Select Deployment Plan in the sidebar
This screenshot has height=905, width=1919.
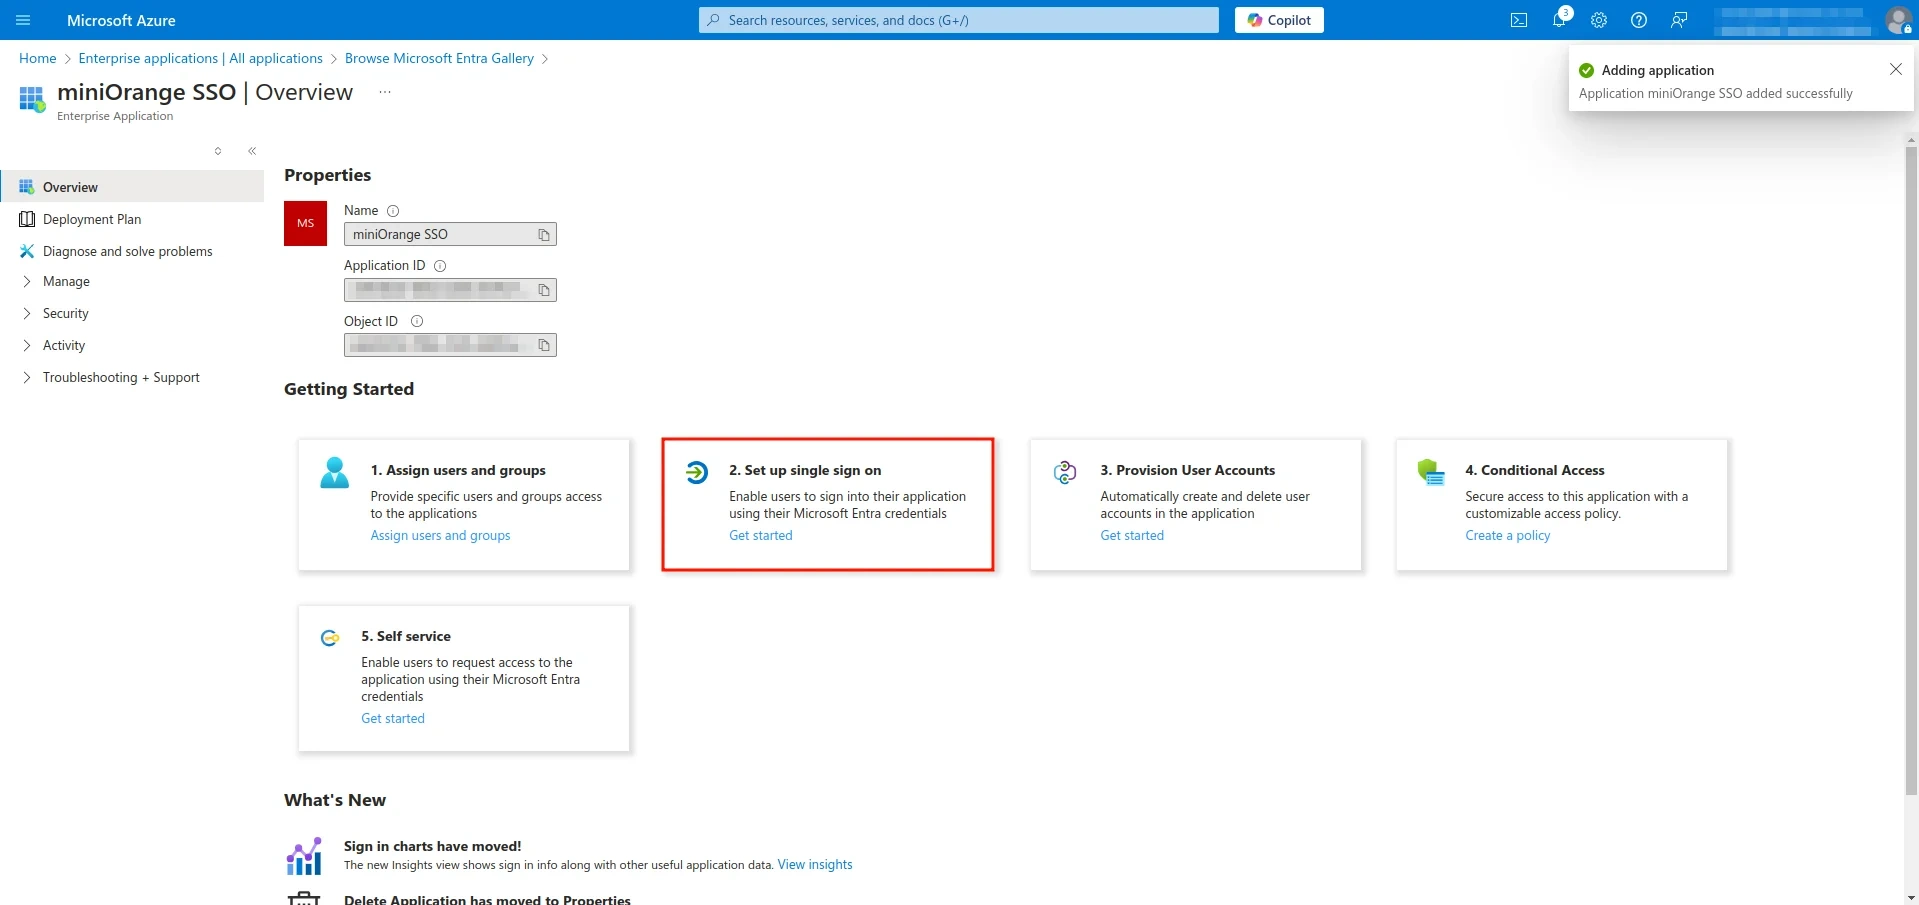point(92,219)
